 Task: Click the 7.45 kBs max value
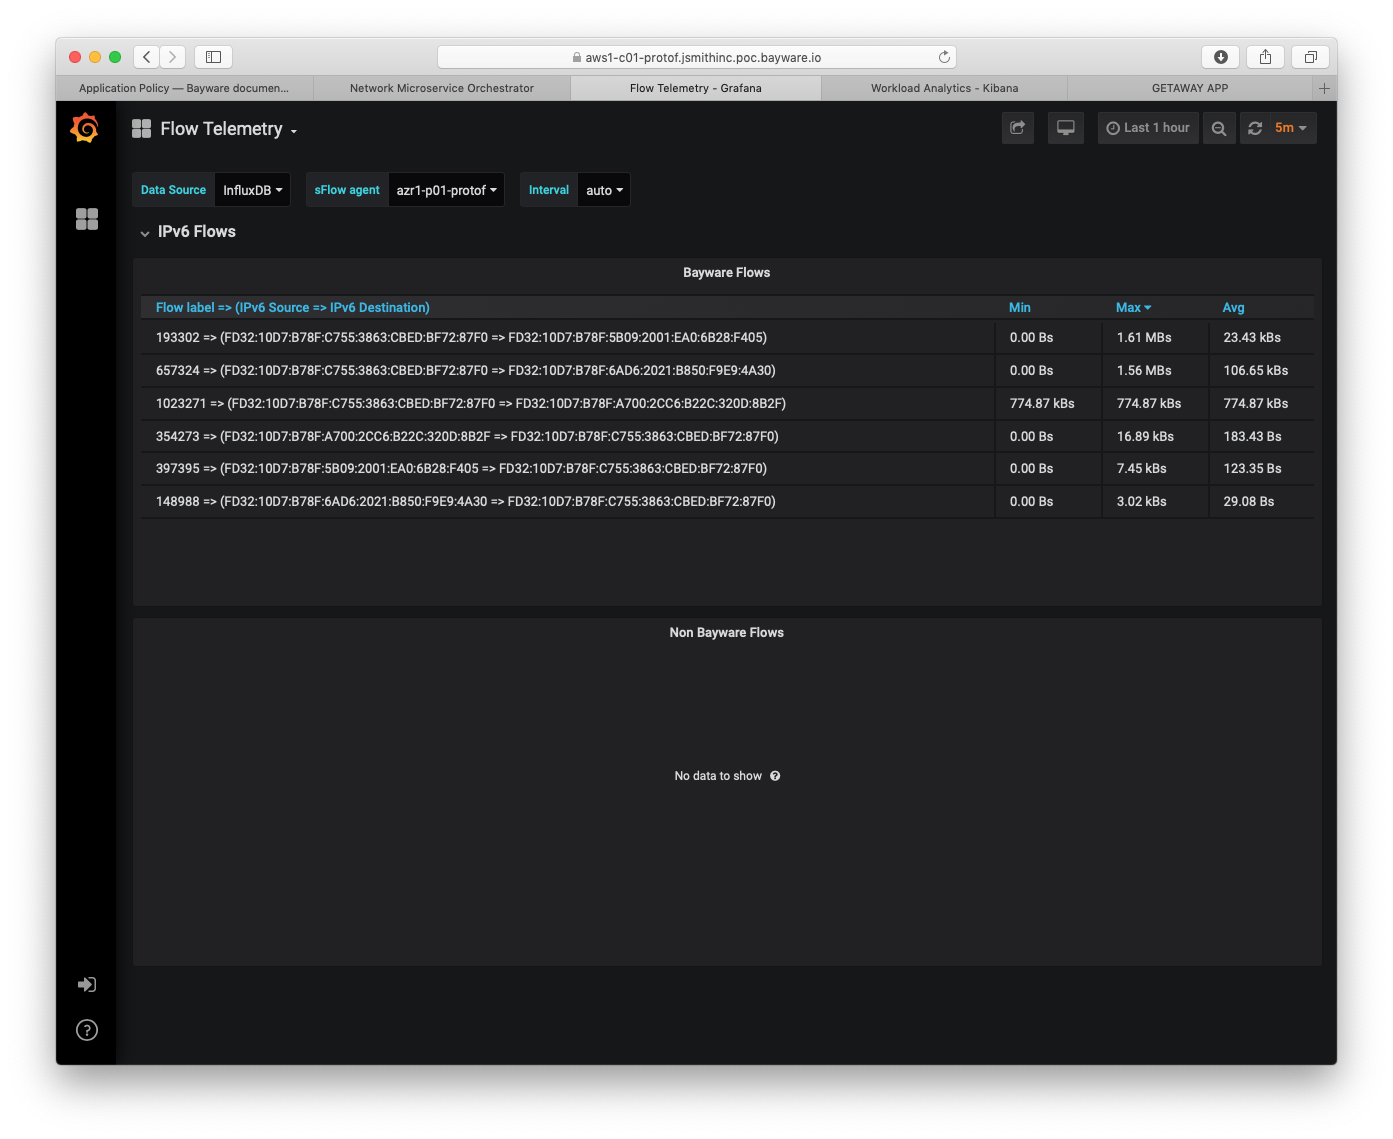point(1141,469)
